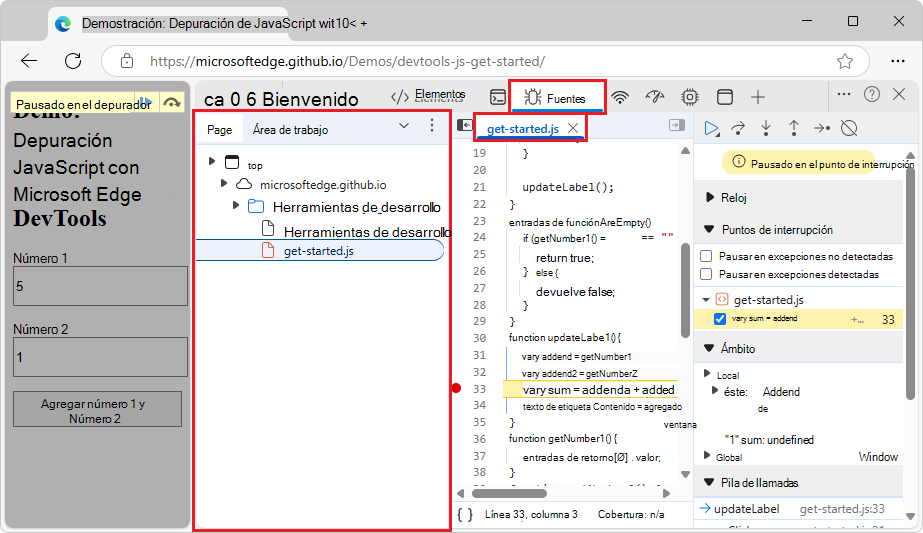
Task: Expand the éste: Addend entry
Action: pyautogui.click(x=715, y=390)
